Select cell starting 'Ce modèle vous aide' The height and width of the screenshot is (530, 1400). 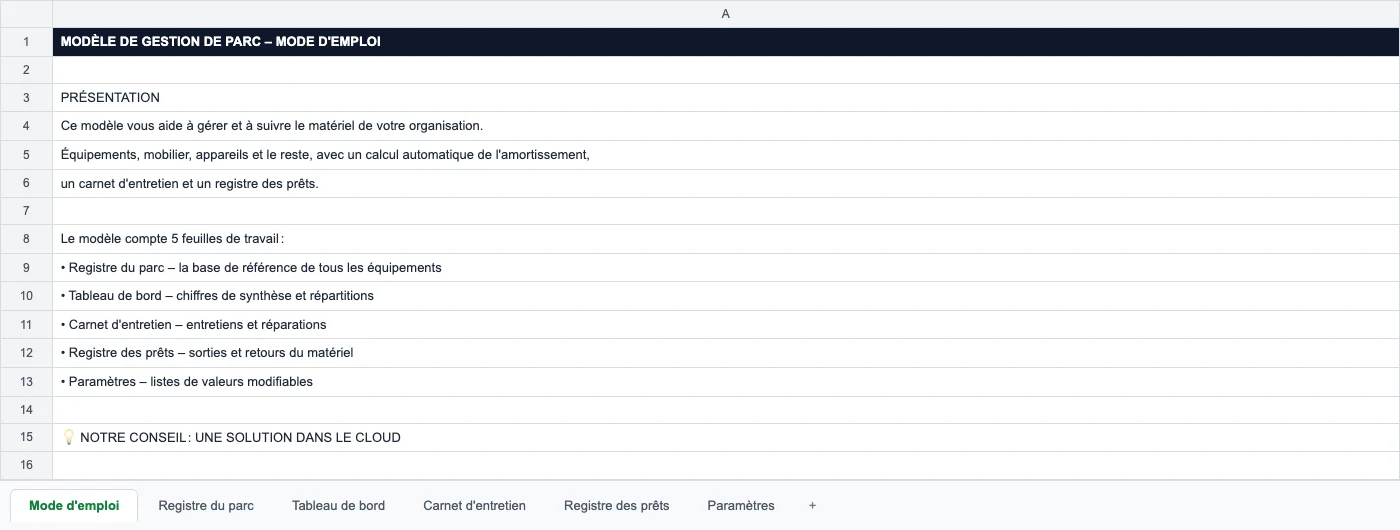click(725, 126)
